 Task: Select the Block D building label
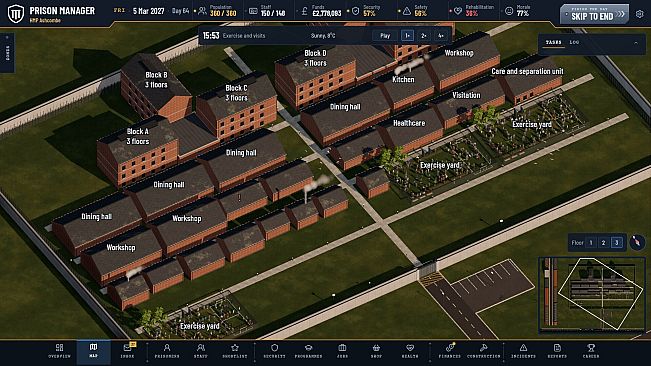(316, 58)
